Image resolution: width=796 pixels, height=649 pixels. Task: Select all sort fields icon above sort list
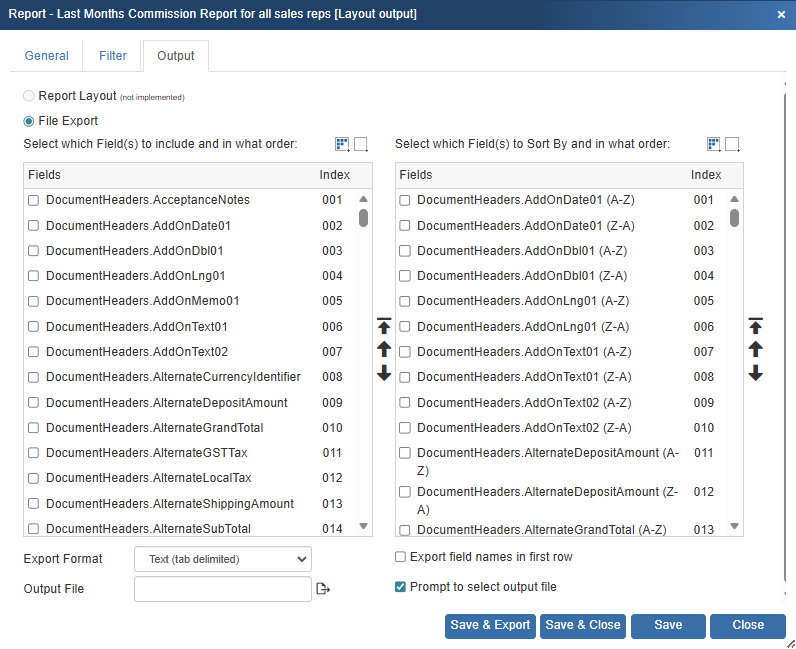click(x=714, y=144)
